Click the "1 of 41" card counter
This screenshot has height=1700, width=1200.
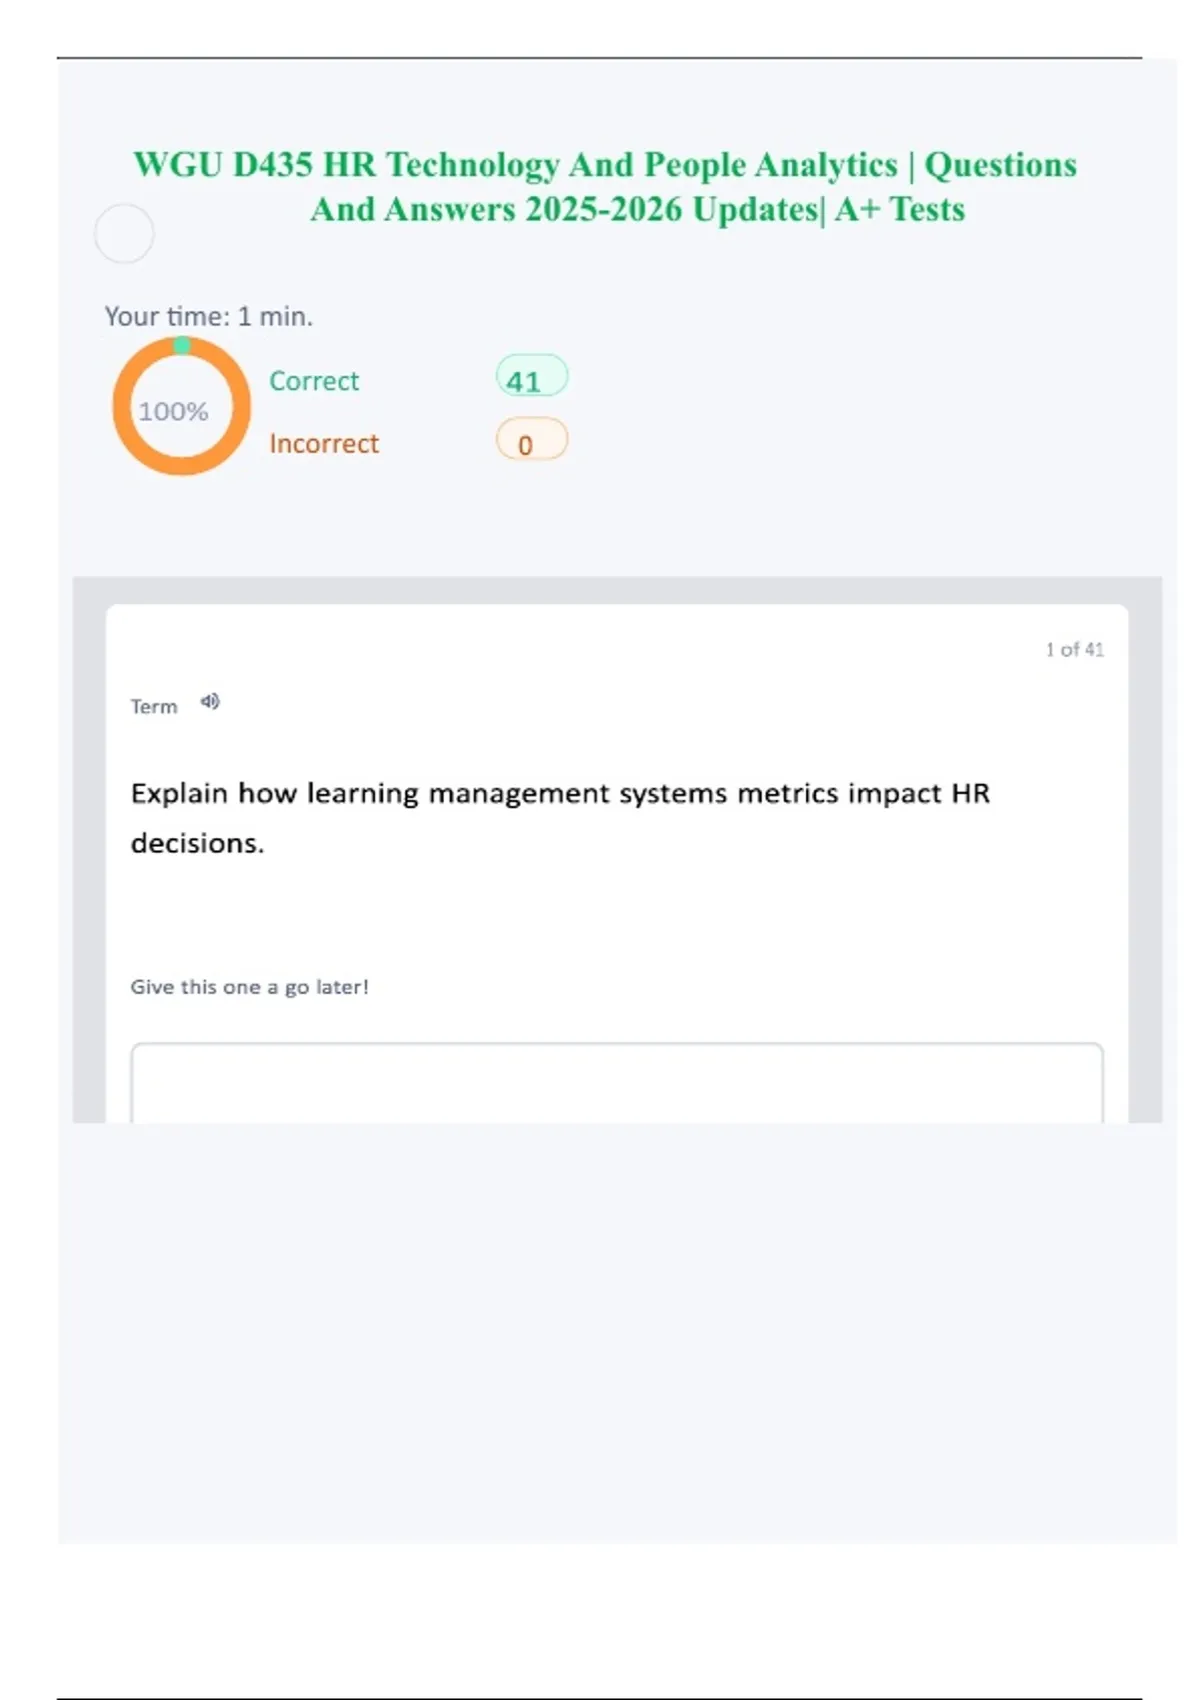pos(1074,650)
